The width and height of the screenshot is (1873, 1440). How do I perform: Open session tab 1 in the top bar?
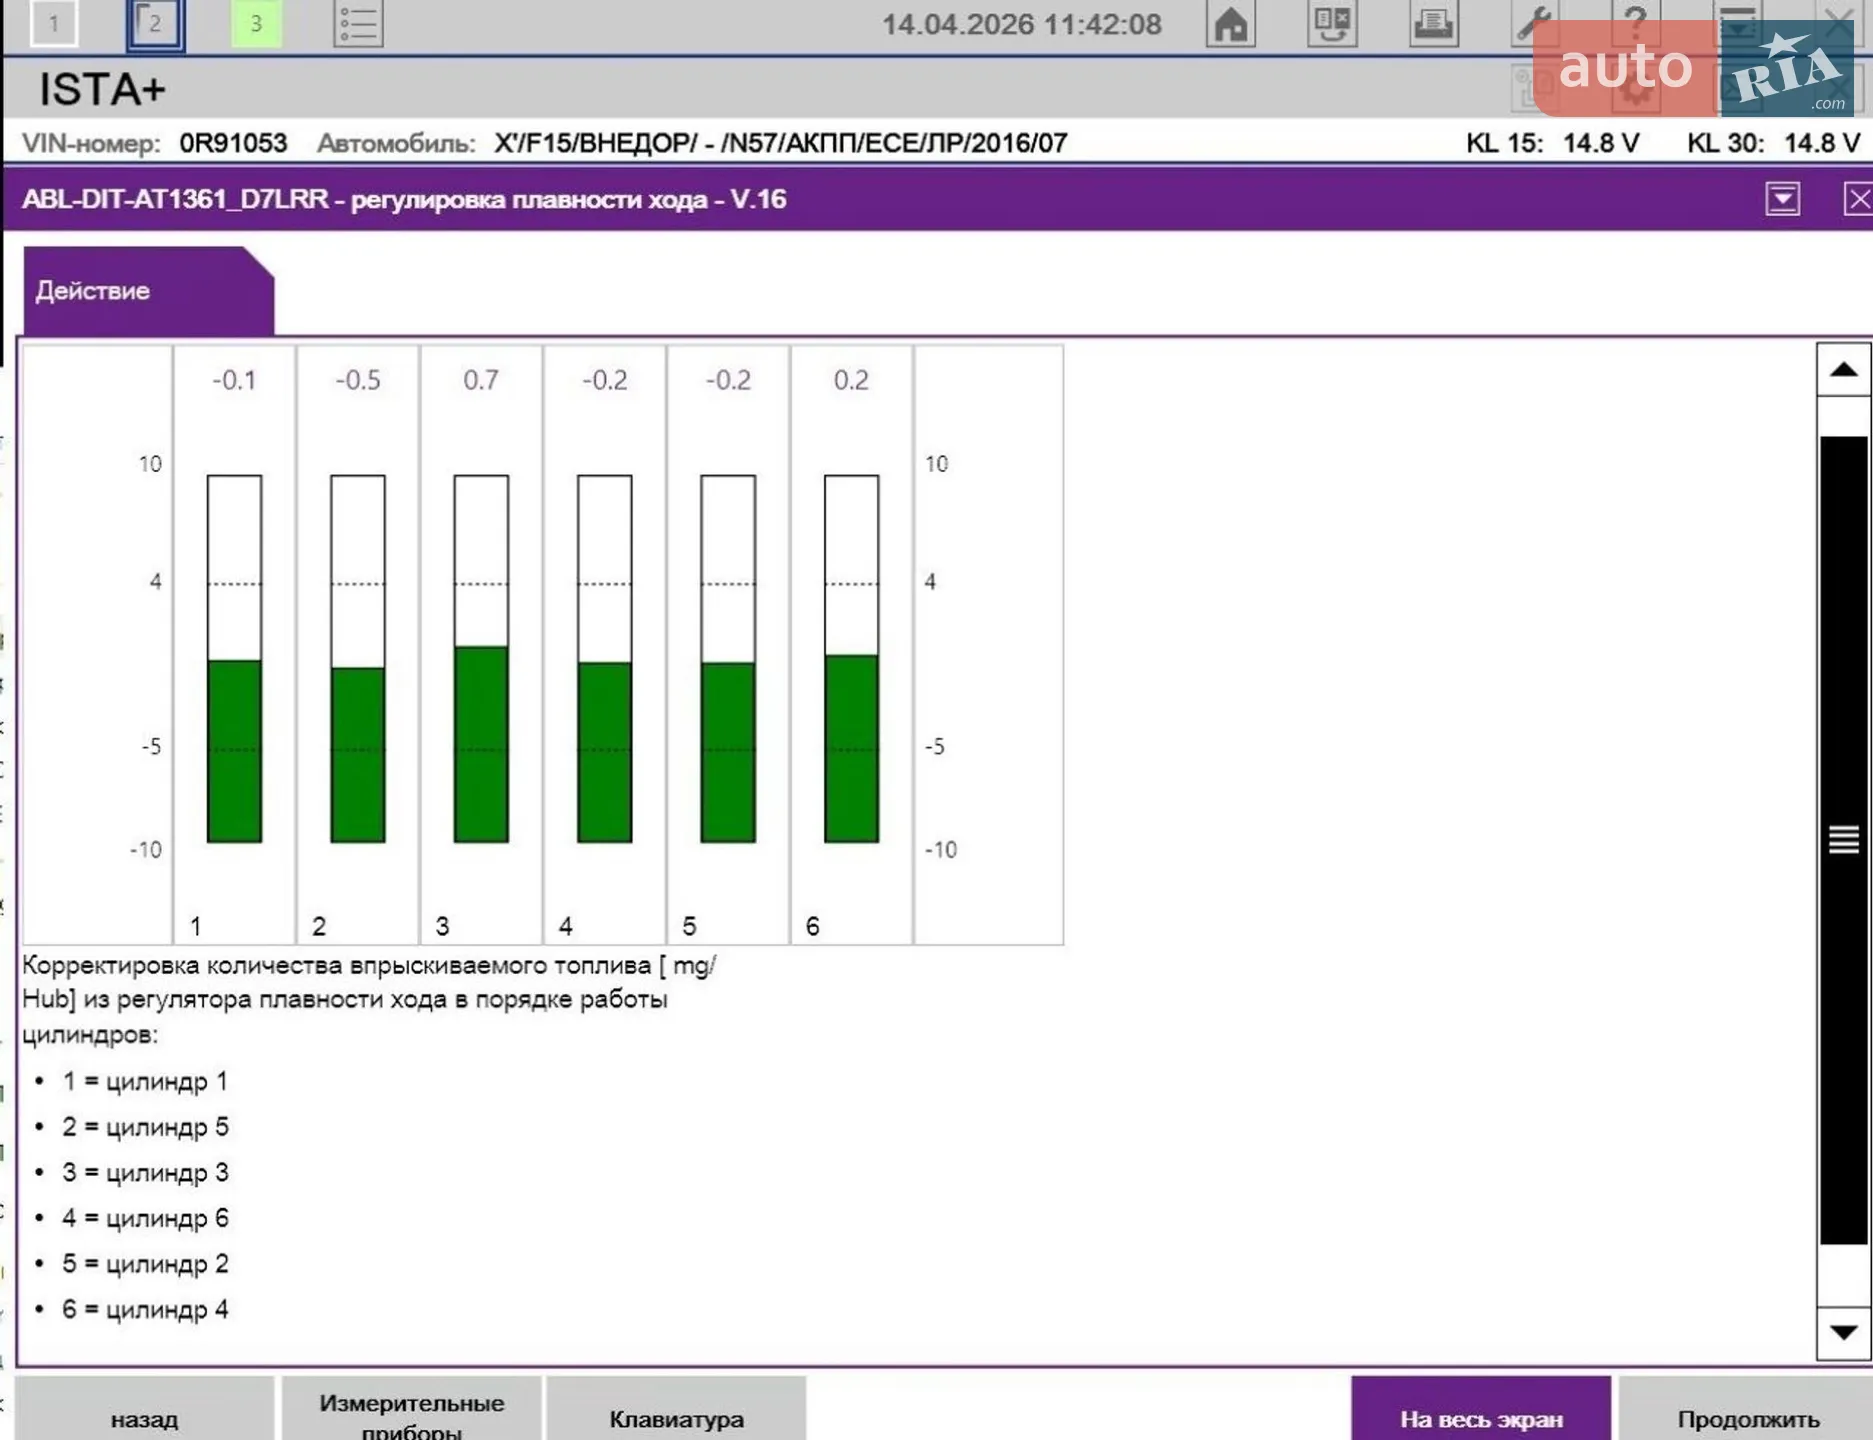tap(53, 22)
